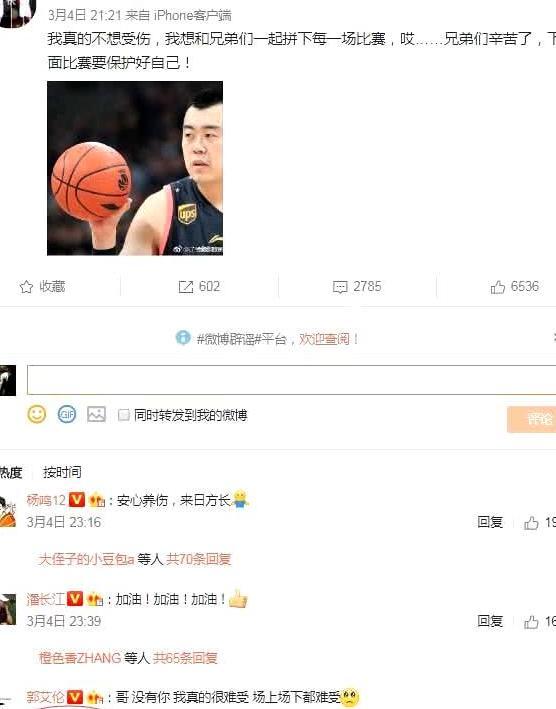Click the orange 评论 submit button
This screenshot has height=709, width=556.
[x=532, y=420]
